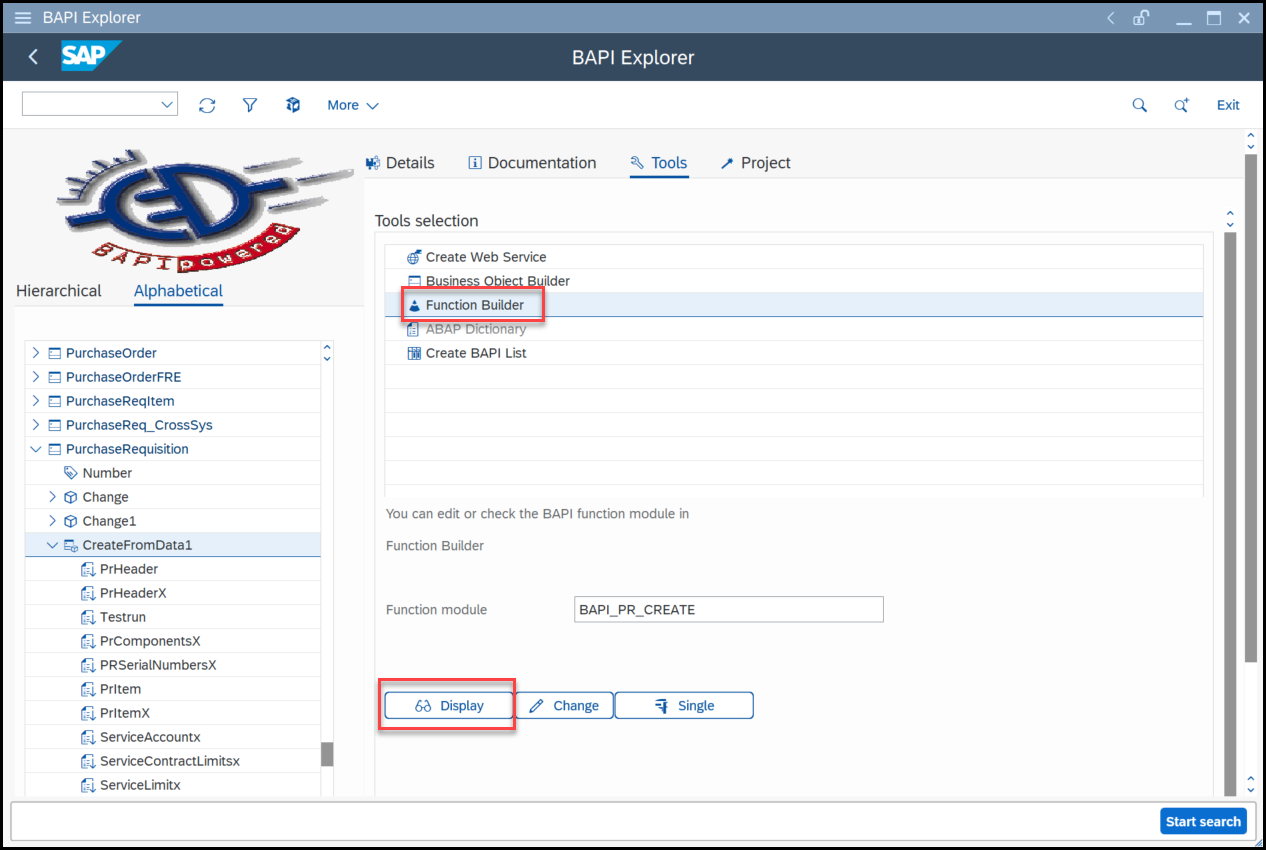Expand the PurchaseReq_CrossSys node

(36, 425)
